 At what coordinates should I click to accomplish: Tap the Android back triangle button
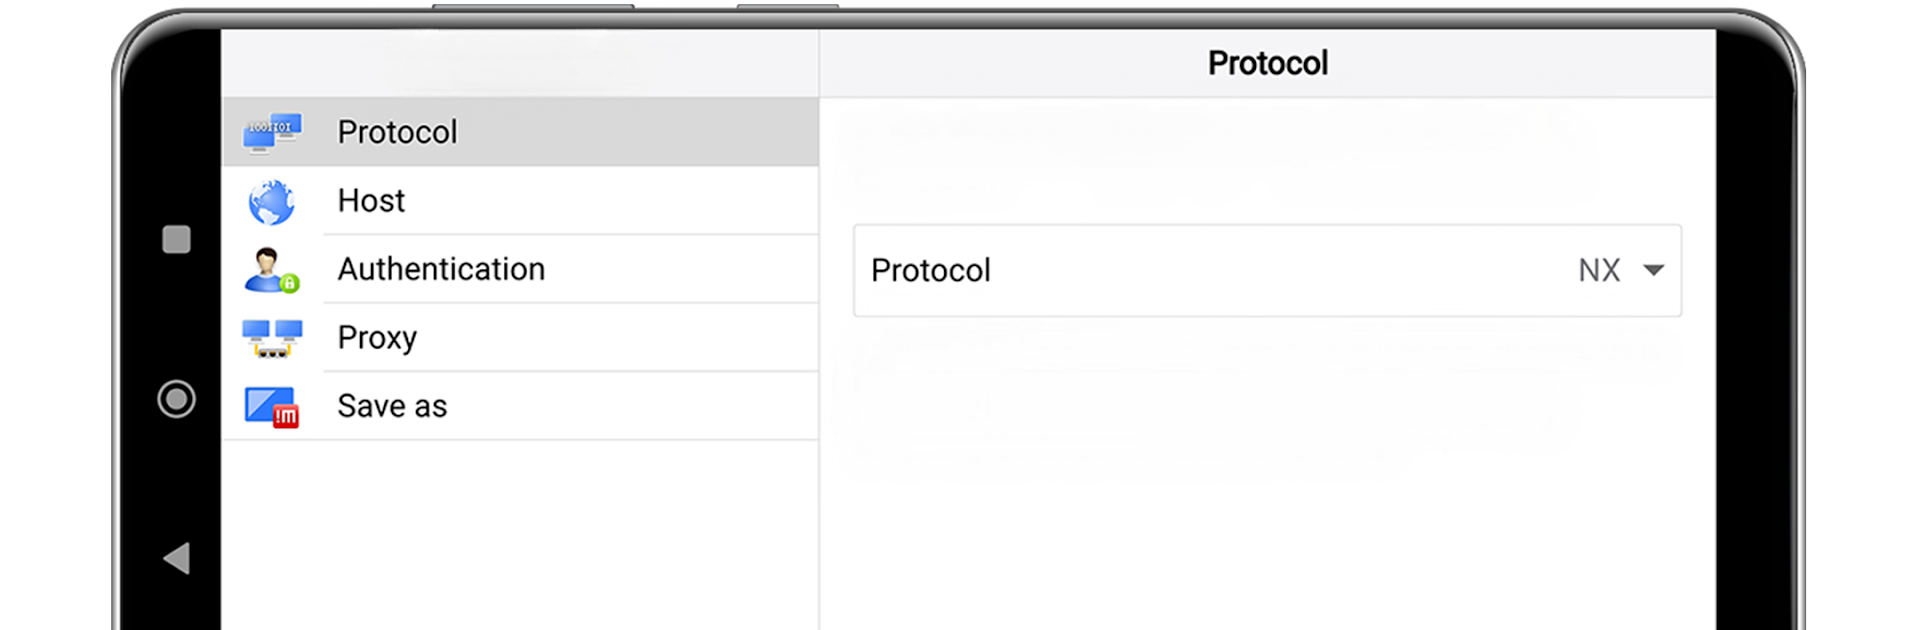tap(177, 558)
